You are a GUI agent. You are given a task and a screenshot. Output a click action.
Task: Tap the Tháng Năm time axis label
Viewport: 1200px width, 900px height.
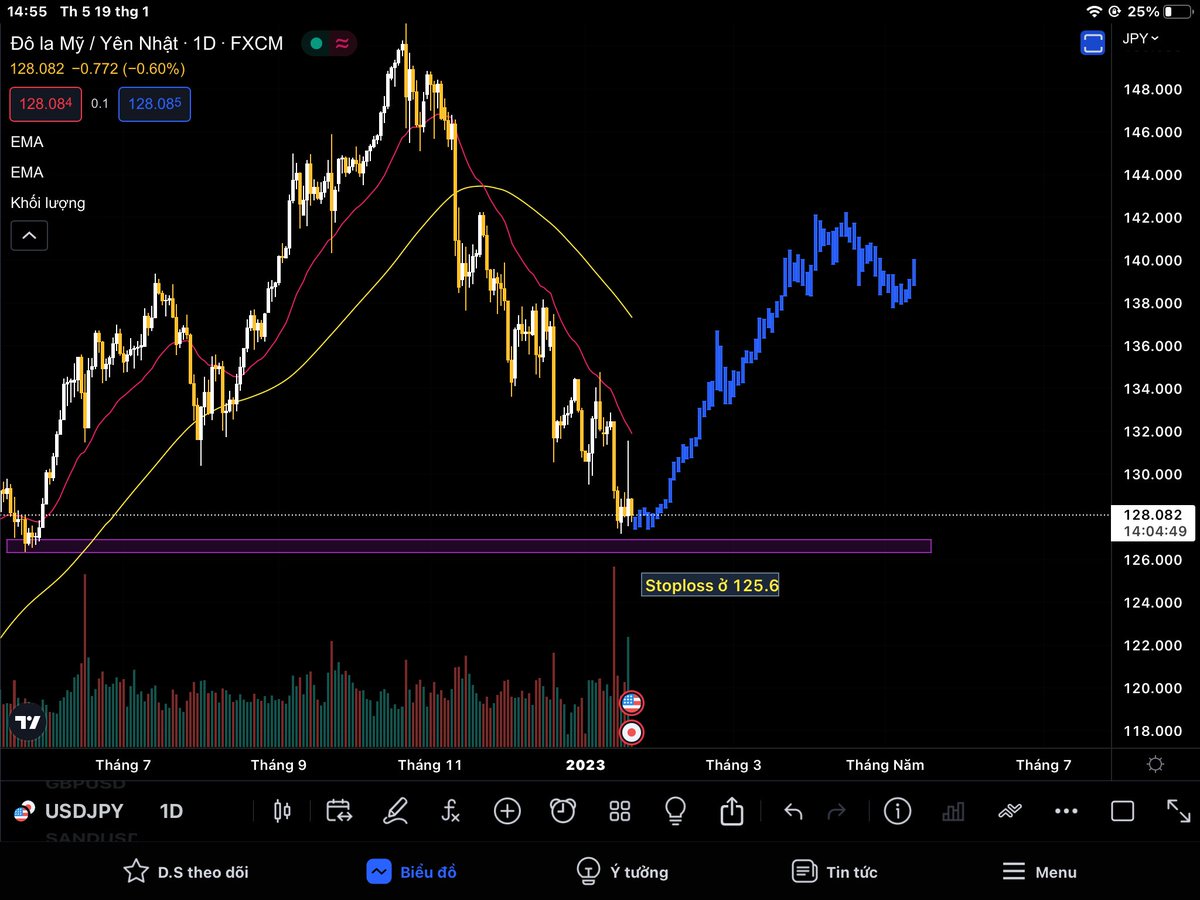tap(885, 765)
